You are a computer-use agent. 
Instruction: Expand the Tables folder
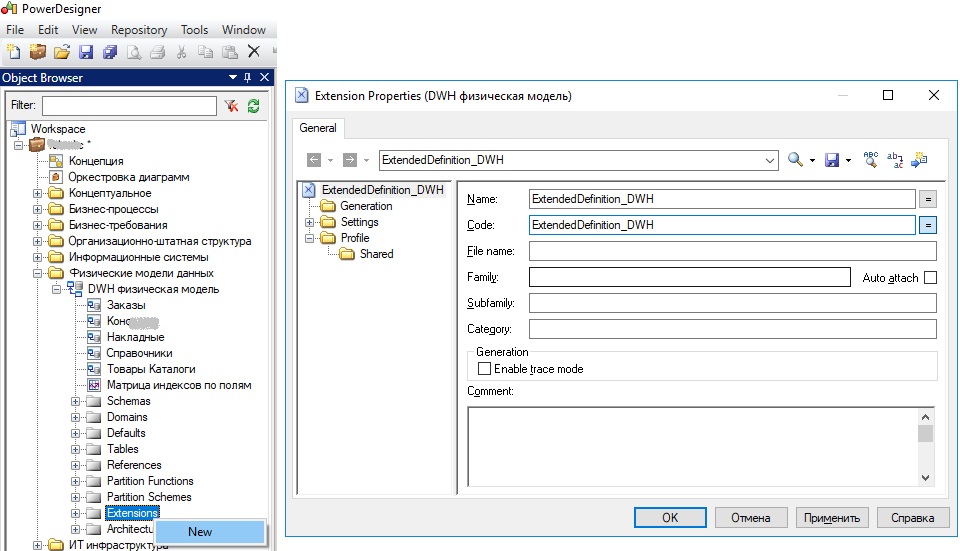coord(75,449)
